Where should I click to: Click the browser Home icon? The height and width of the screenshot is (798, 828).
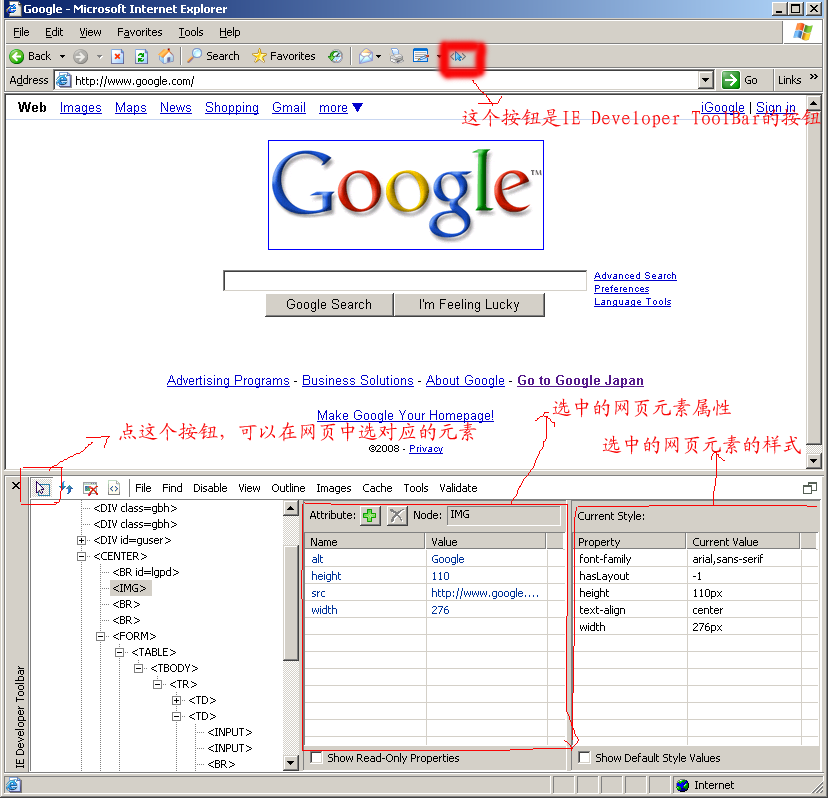tap(166, 56)
